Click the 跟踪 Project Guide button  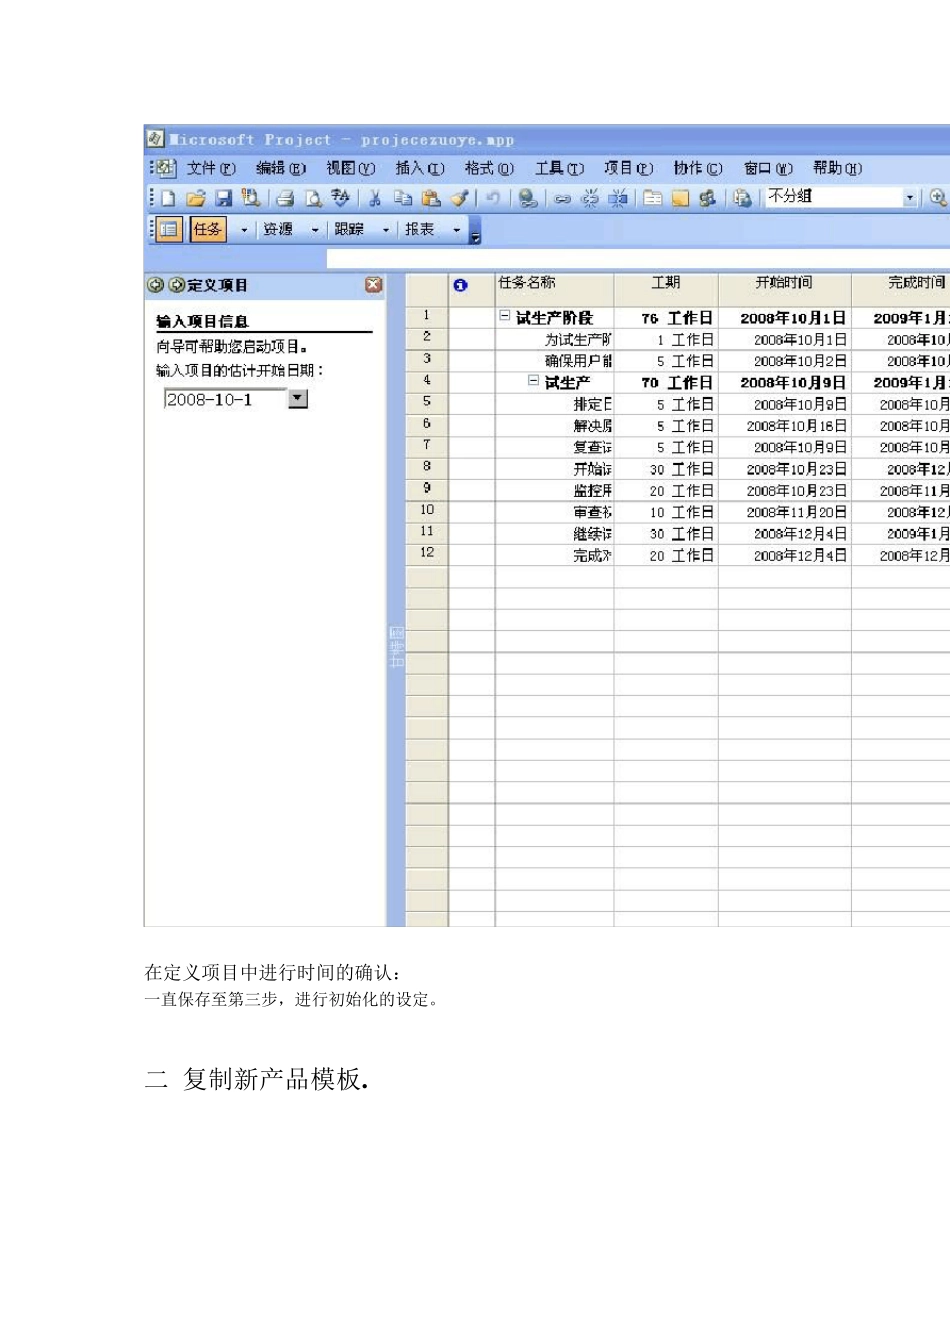click(x=349, y=230)
